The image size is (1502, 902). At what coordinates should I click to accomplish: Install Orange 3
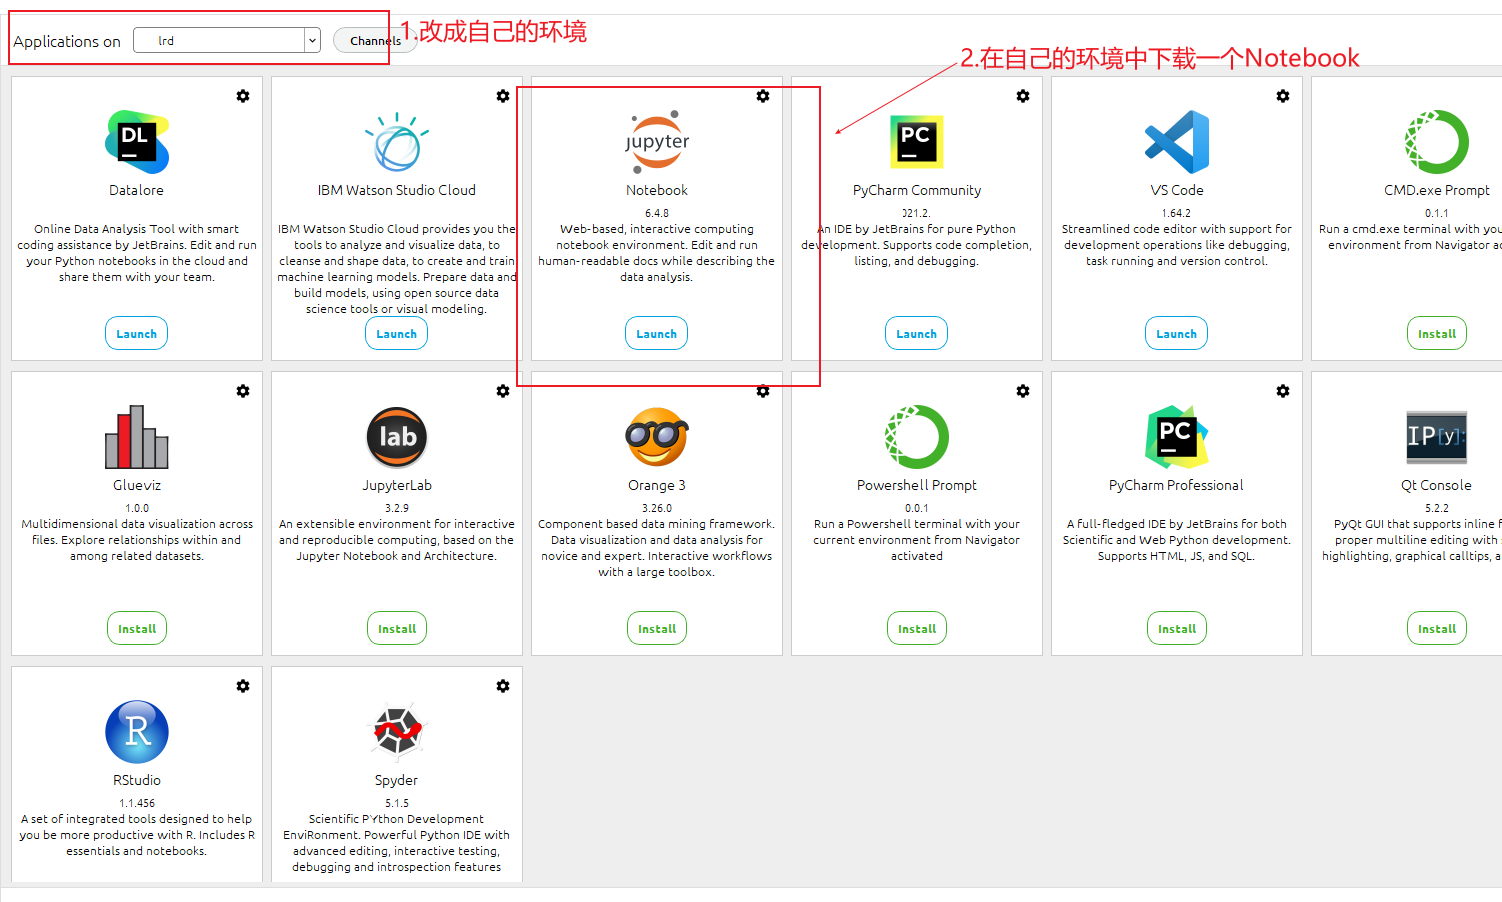tap(657, 629)
